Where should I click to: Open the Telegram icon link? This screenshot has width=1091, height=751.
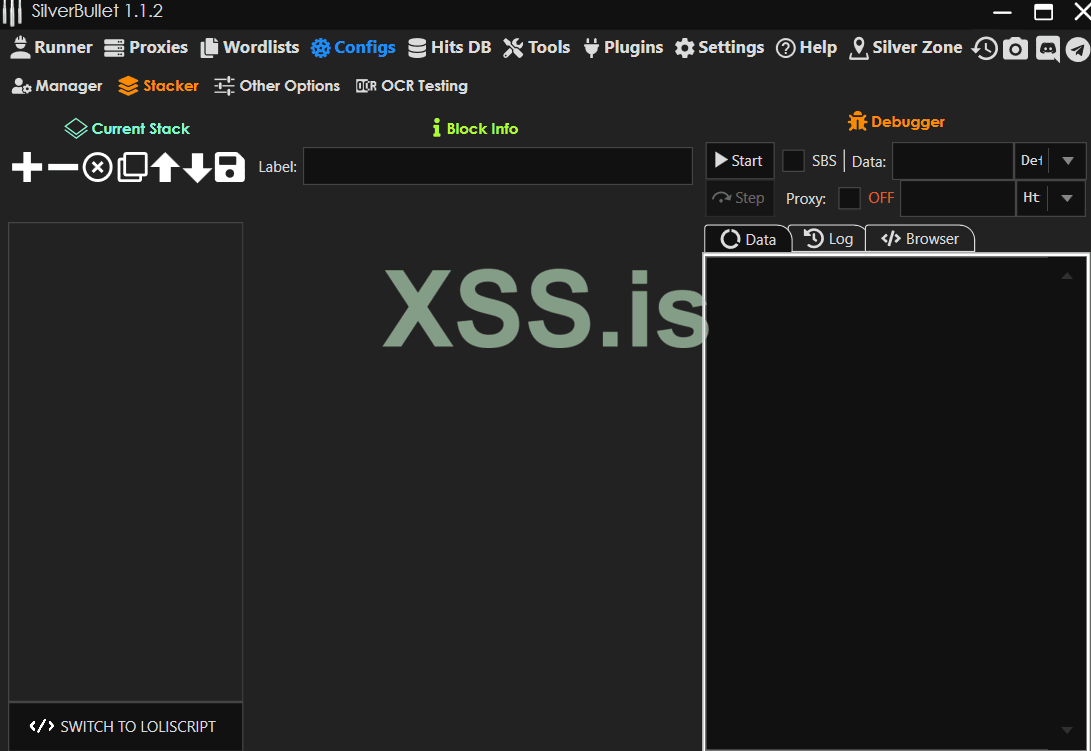tap(1078, 49)
